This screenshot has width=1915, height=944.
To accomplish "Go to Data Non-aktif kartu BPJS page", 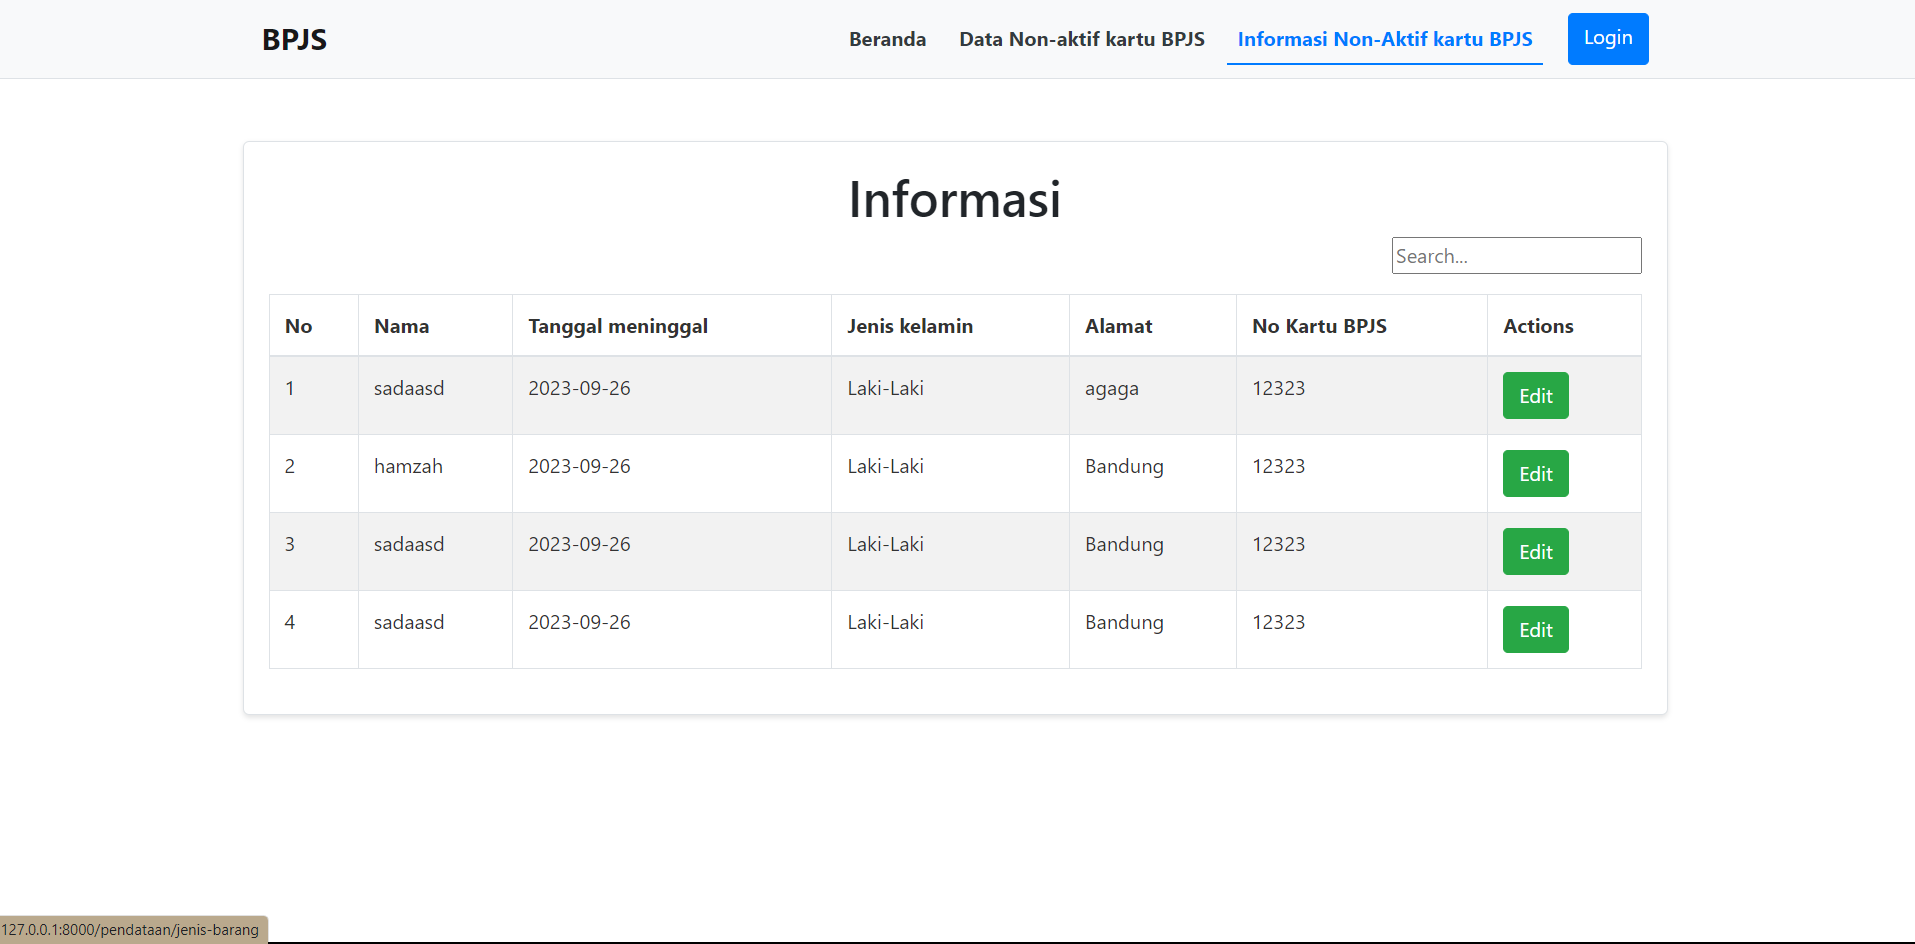I will 1081,39.
